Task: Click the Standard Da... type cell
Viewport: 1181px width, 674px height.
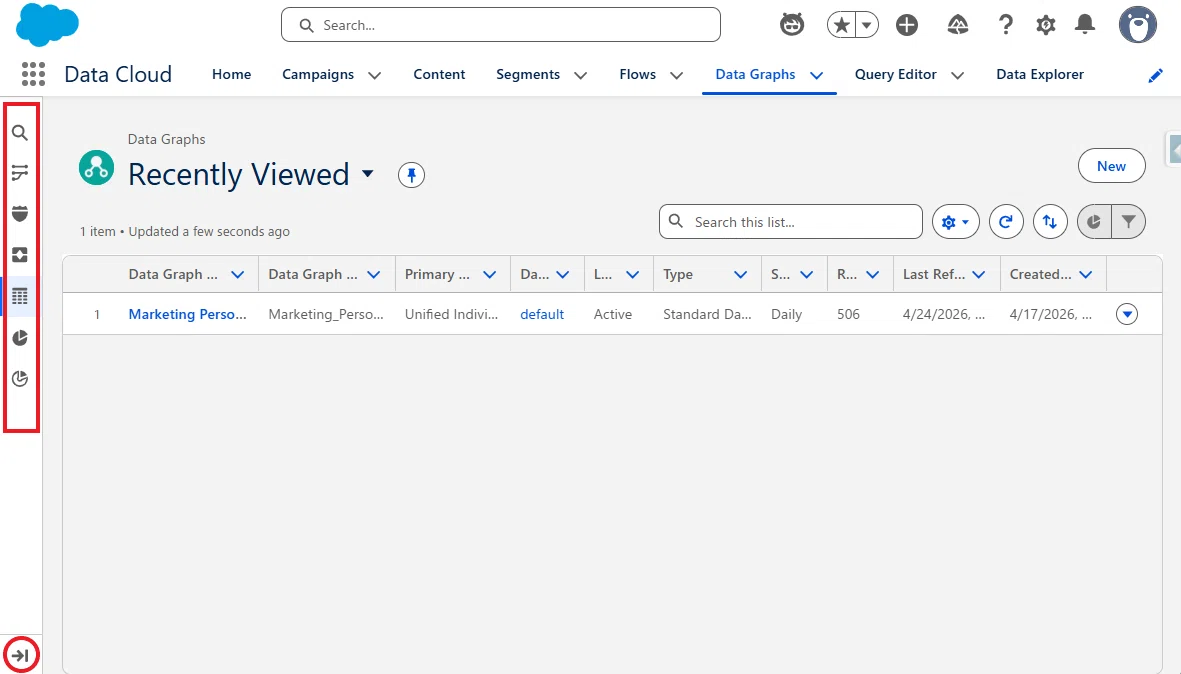Action: [707, 314]
